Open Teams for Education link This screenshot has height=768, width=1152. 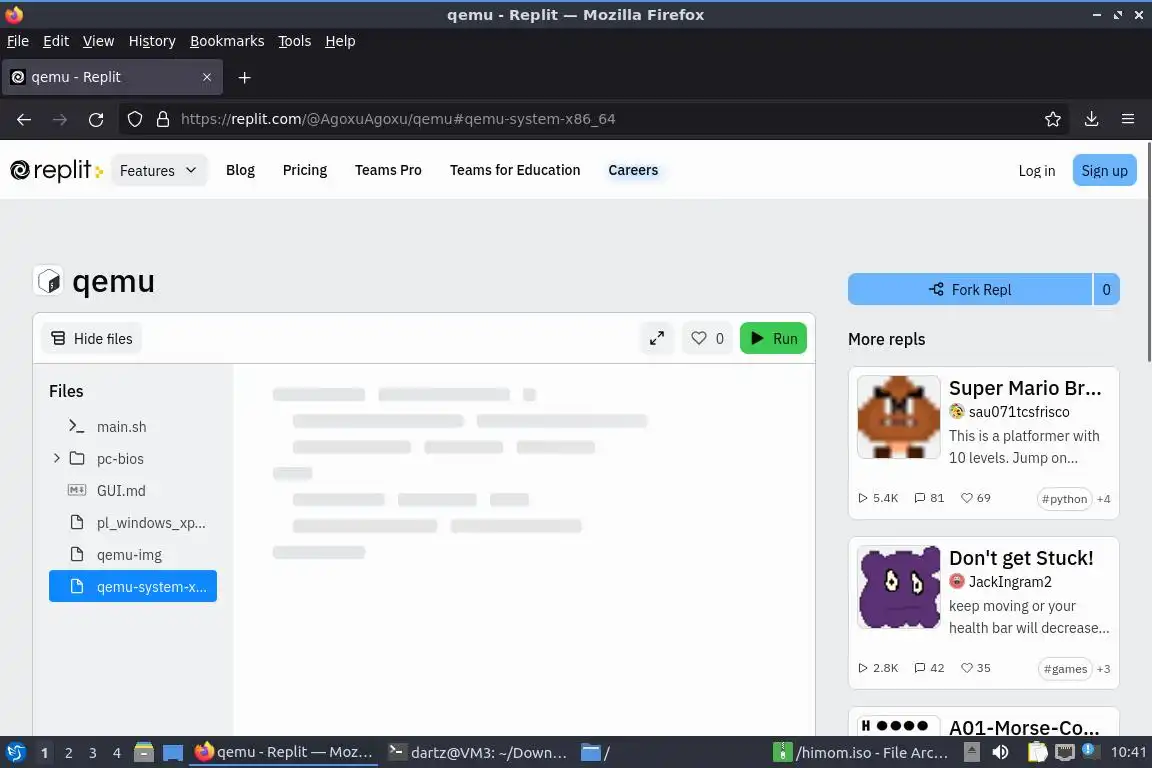pos(515,171)
